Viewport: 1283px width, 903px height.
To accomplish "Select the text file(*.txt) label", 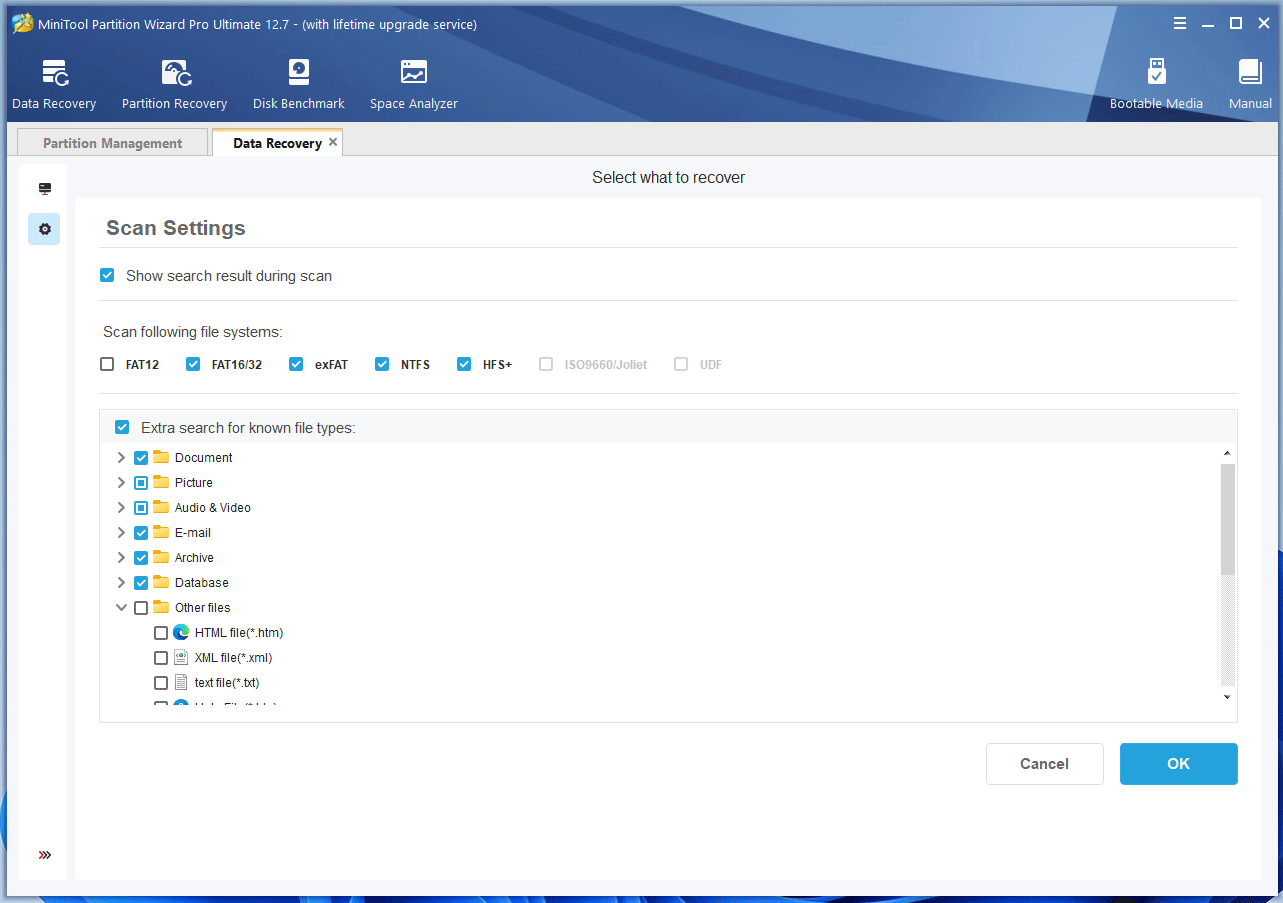I will (227, 682).
